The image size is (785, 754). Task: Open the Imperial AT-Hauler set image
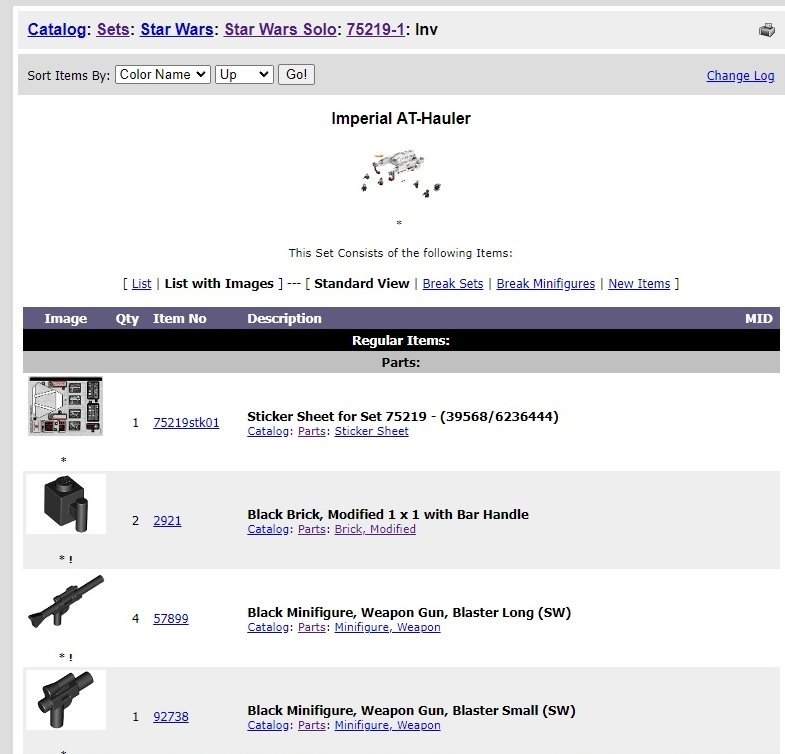400,172
